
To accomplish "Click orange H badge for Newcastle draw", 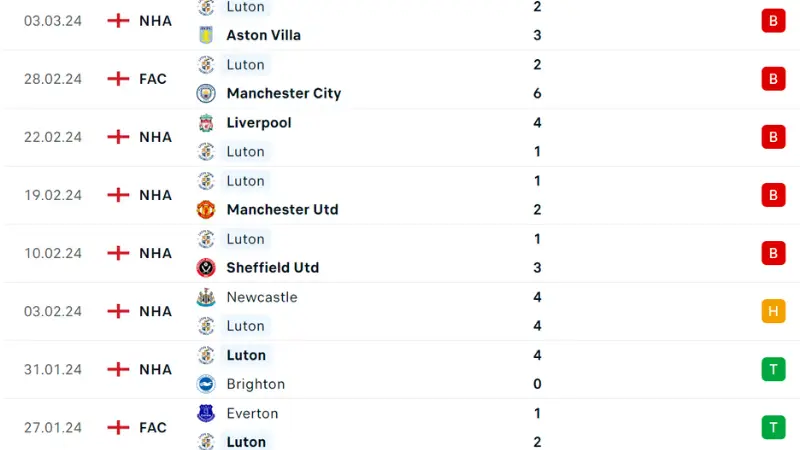I will (x=773, y=311).
